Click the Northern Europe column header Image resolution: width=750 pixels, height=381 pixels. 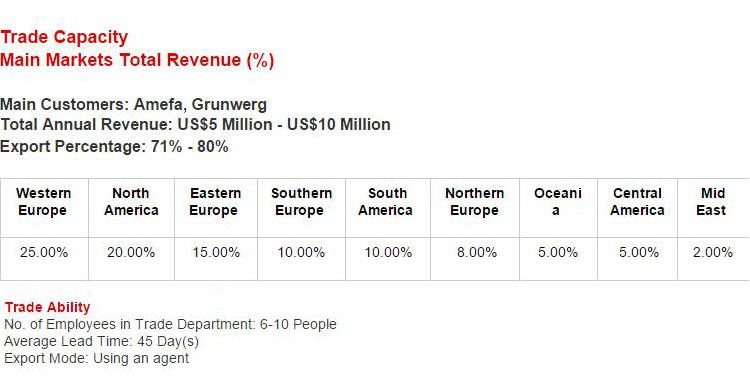coord(474,202)
